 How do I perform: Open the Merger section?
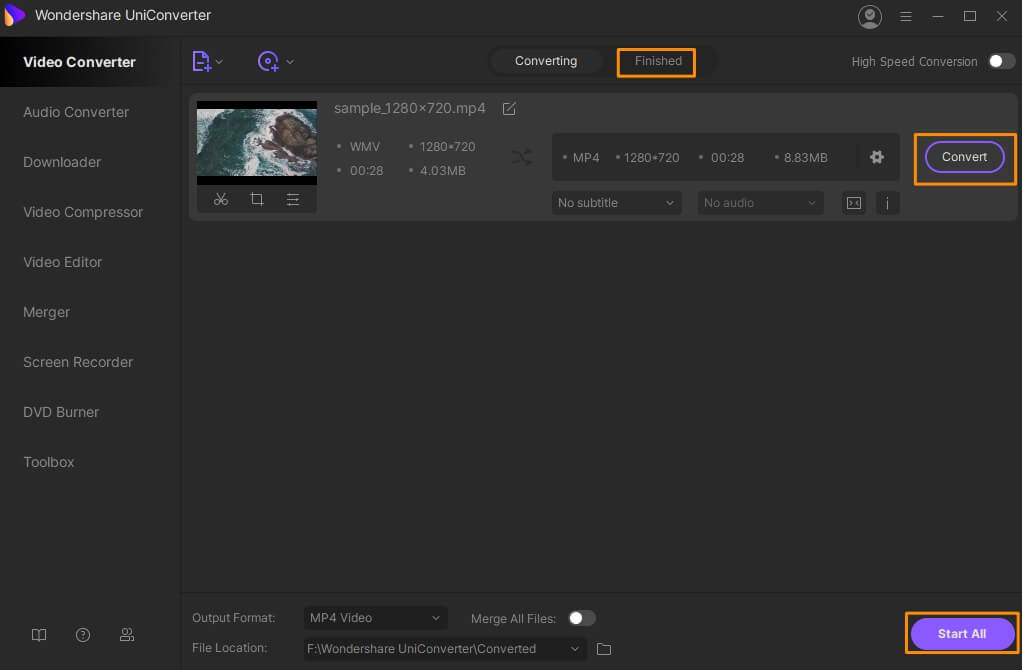point(46,312)
